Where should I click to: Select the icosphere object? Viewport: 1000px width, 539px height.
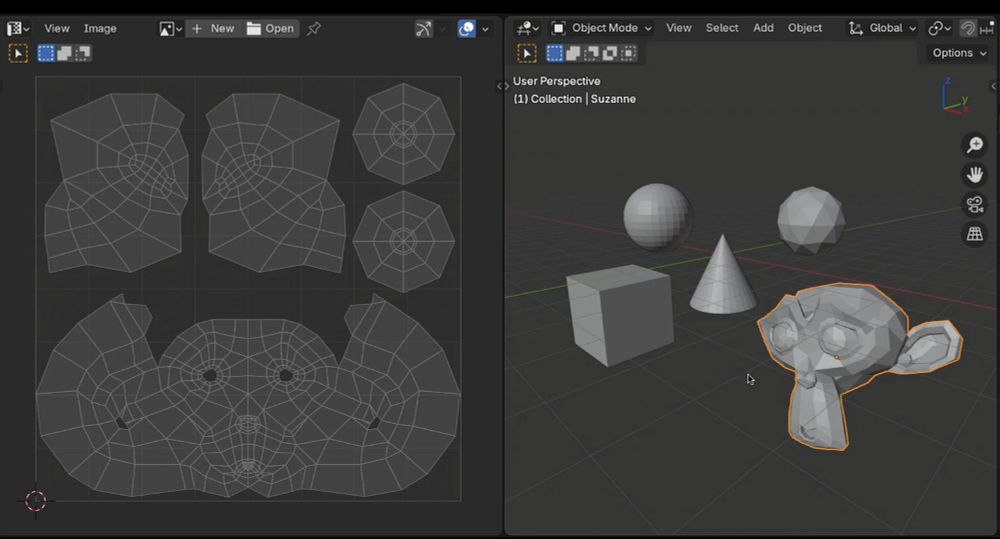click(811, 219)
